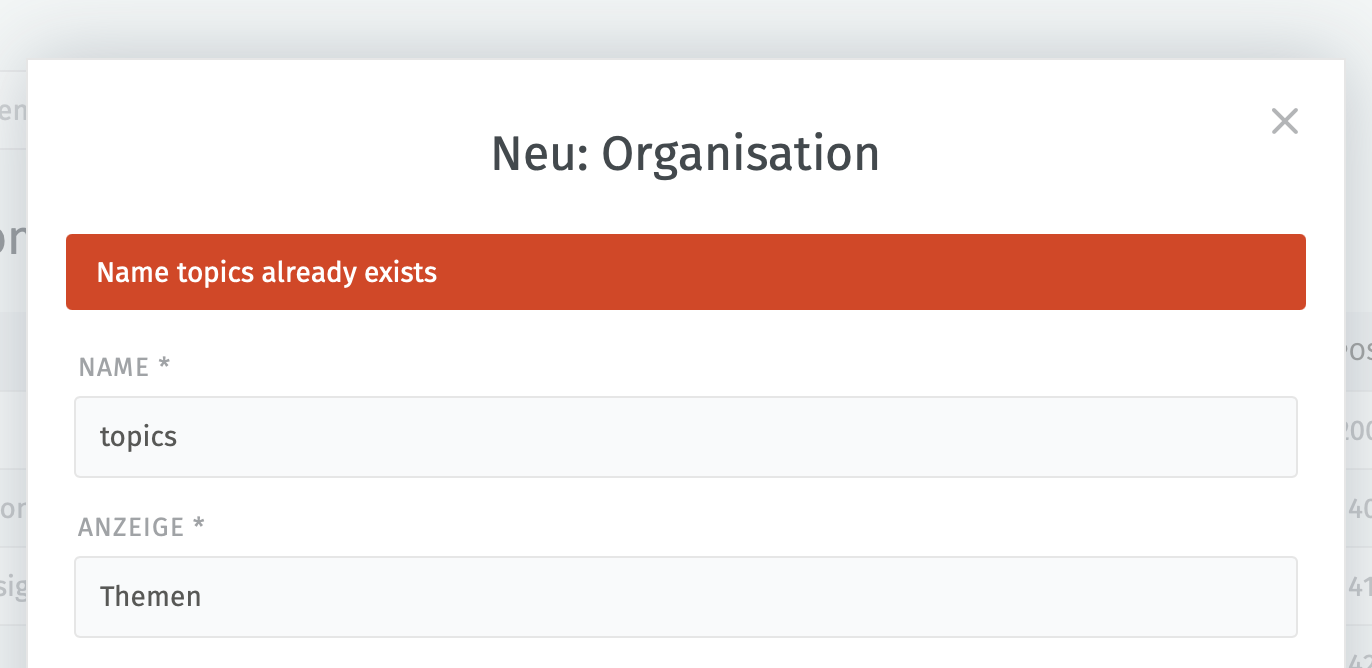Click the required asterisk beside ANZEIGE
This screenshot has height=668, width=1372.
pyautogui.click(x=199, y=525)
